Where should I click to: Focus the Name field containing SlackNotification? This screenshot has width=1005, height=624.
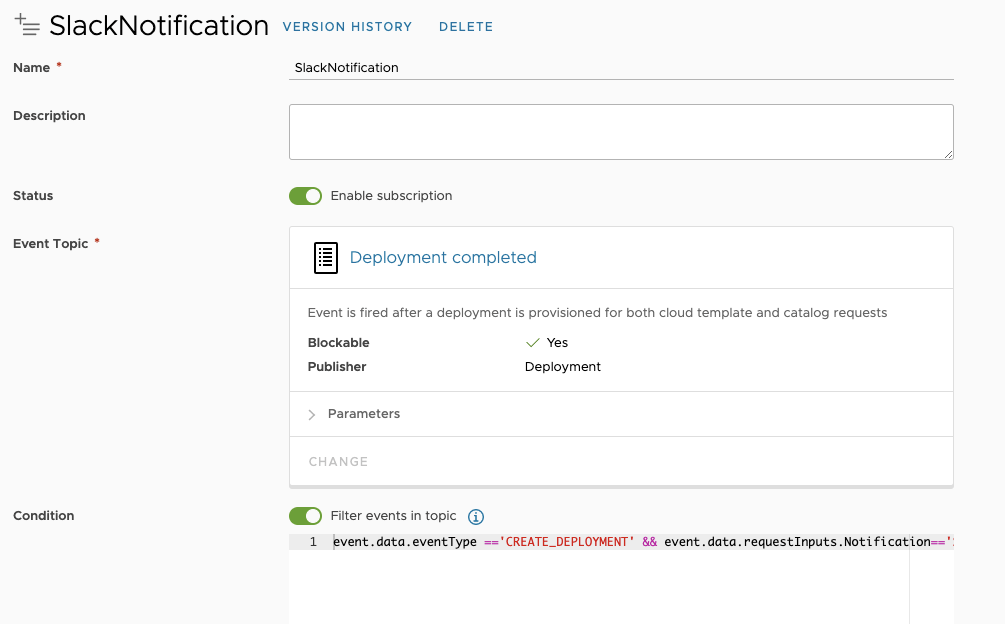tap(620, 68)
